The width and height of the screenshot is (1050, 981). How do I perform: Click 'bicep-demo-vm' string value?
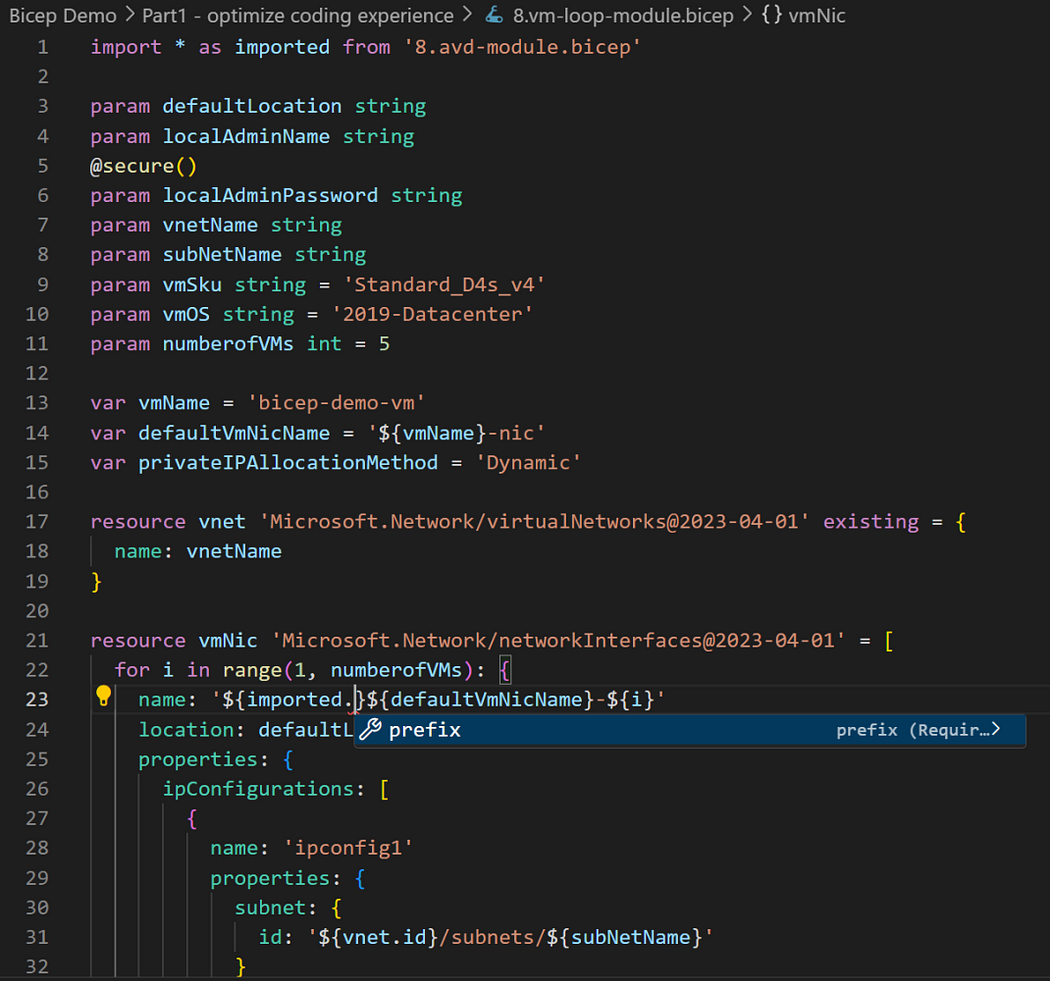336,402
